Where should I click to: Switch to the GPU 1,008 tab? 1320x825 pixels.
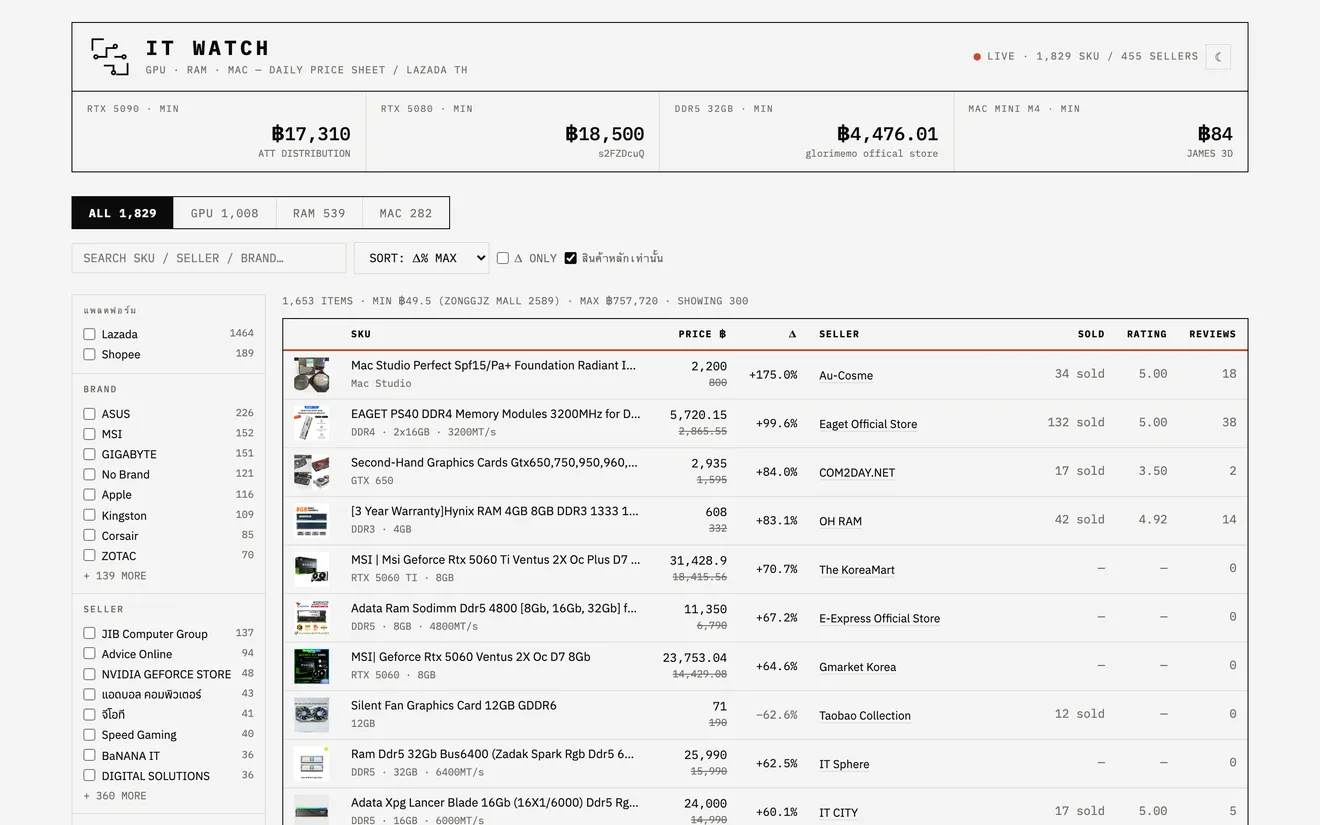tap(224, 213)
